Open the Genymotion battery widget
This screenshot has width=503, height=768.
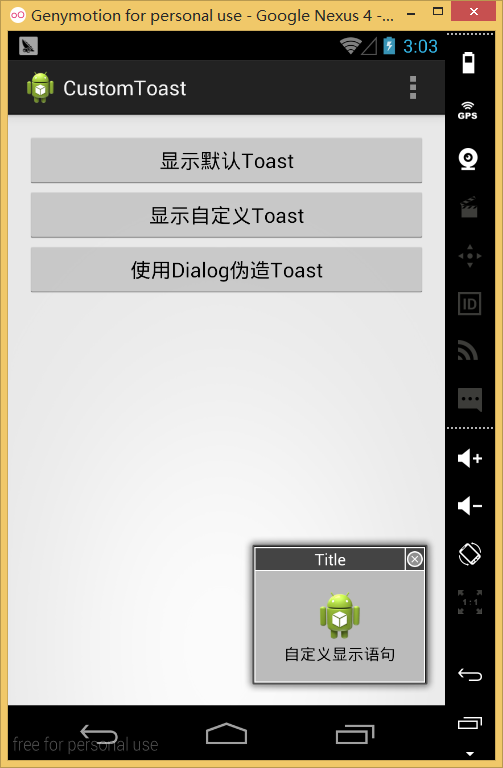click(469, 62)
